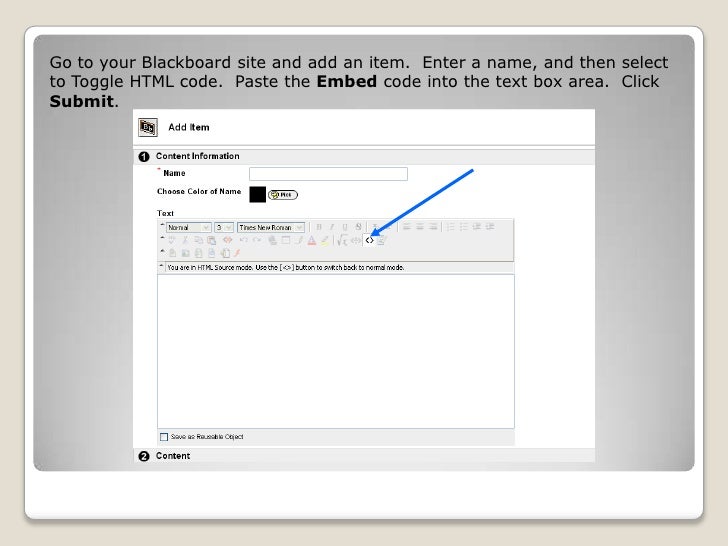Click the Copy icon in editor toolbar
The width and height of the screenshot is (728, 546).
tap(199, 240)
